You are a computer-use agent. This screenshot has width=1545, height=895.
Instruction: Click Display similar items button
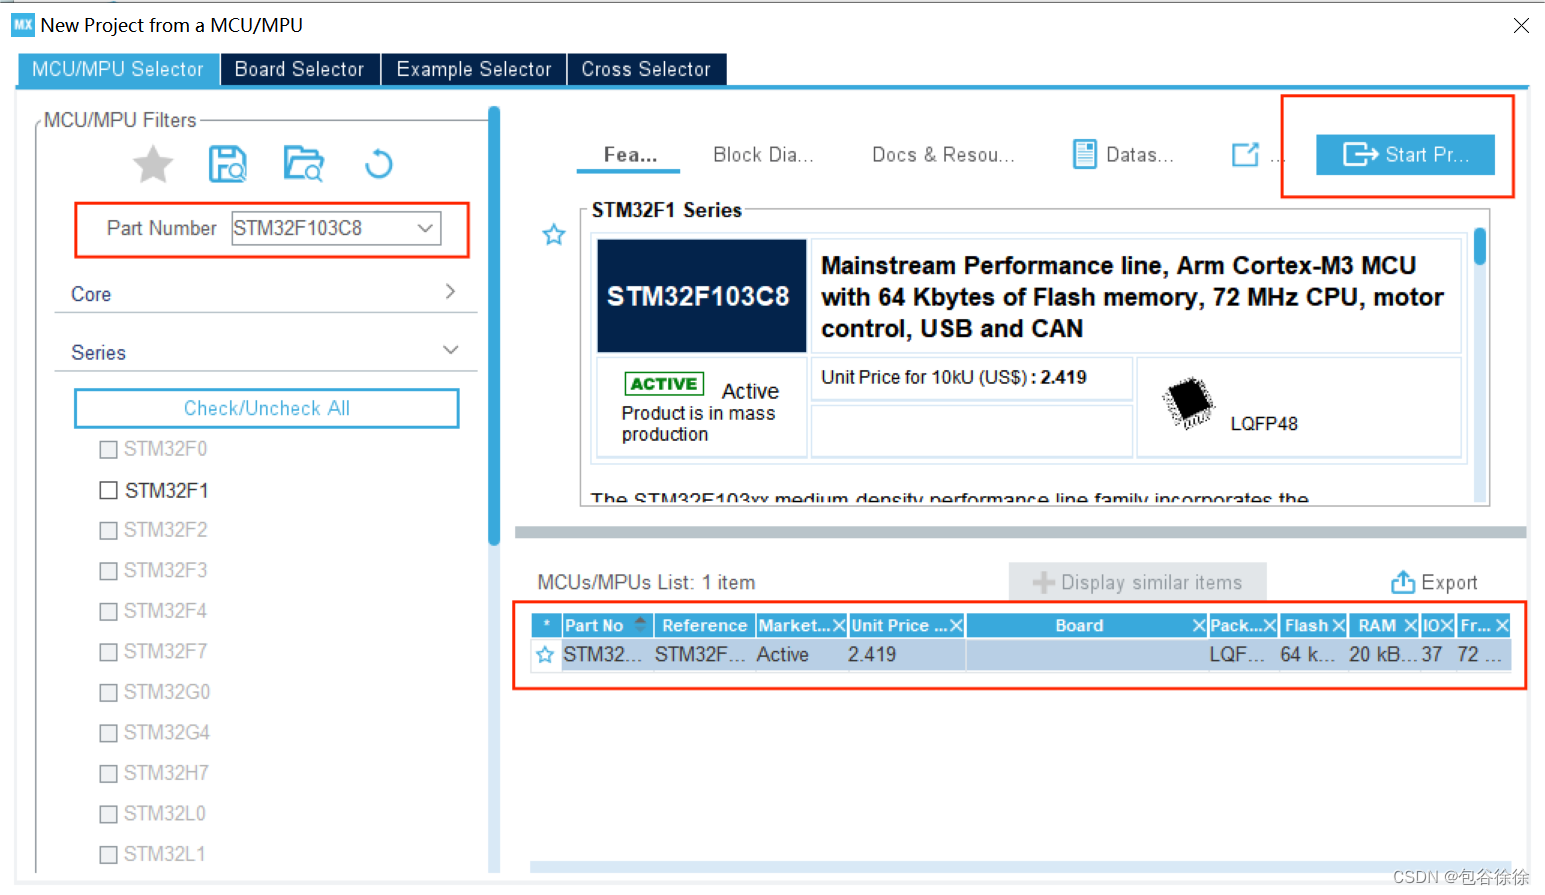tap(1137, 582)
